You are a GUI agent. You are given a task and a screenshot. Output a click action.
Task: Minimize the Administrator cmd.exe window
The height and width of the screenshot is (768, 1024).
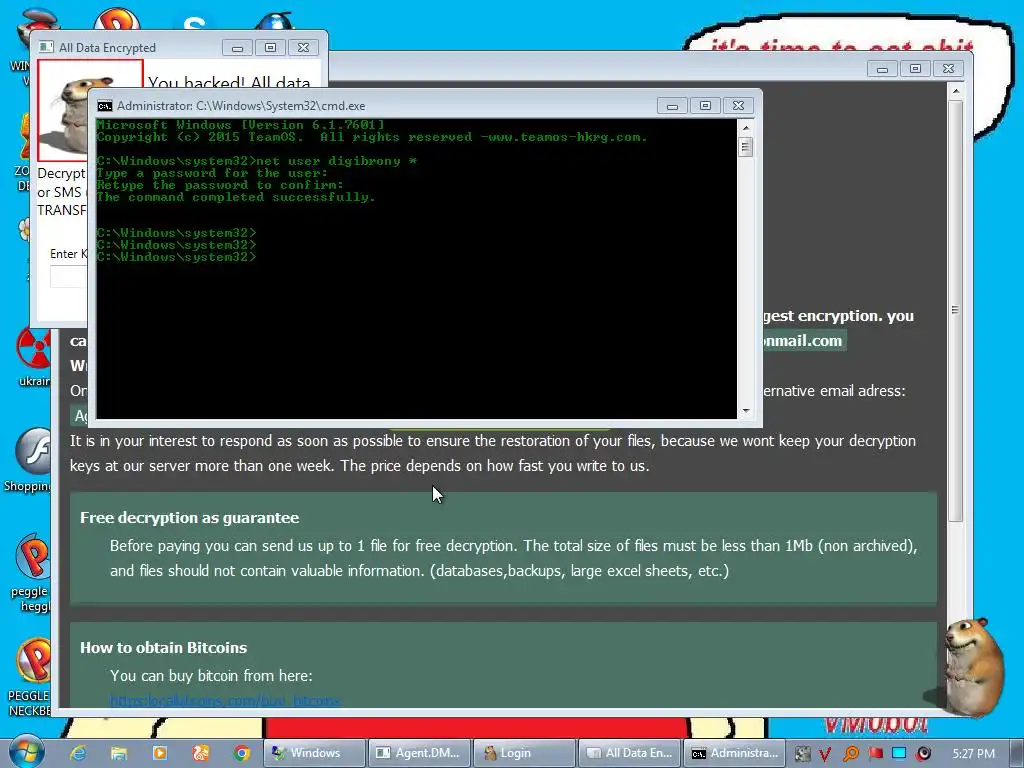(672, 105)
